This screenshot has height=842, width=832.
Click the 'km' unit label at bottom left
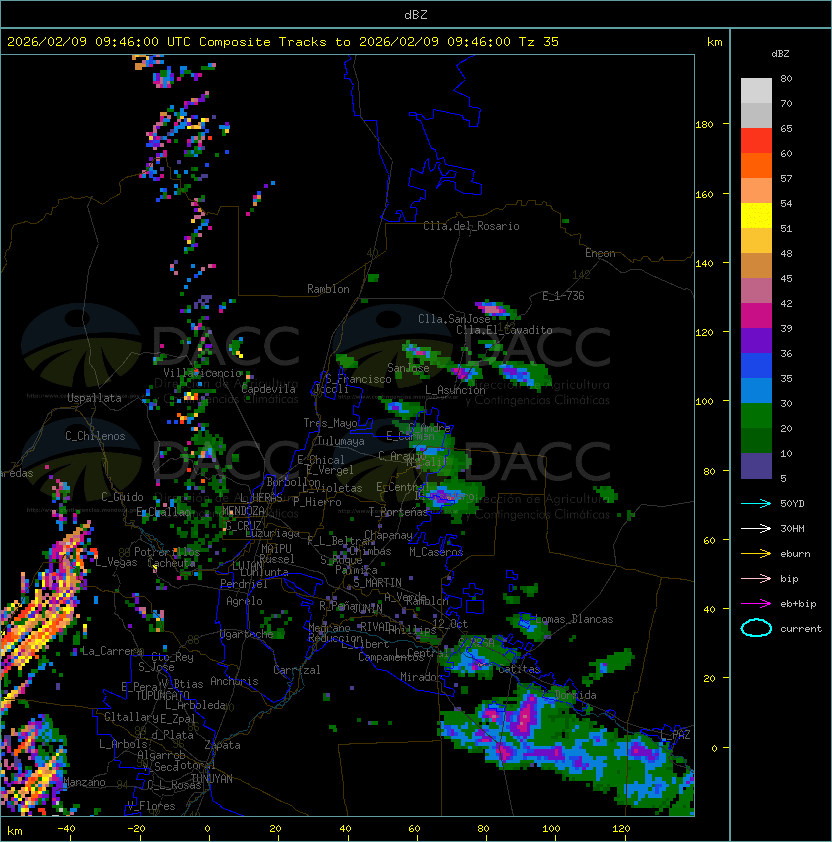pyautogui.click(x=15, y=831)
